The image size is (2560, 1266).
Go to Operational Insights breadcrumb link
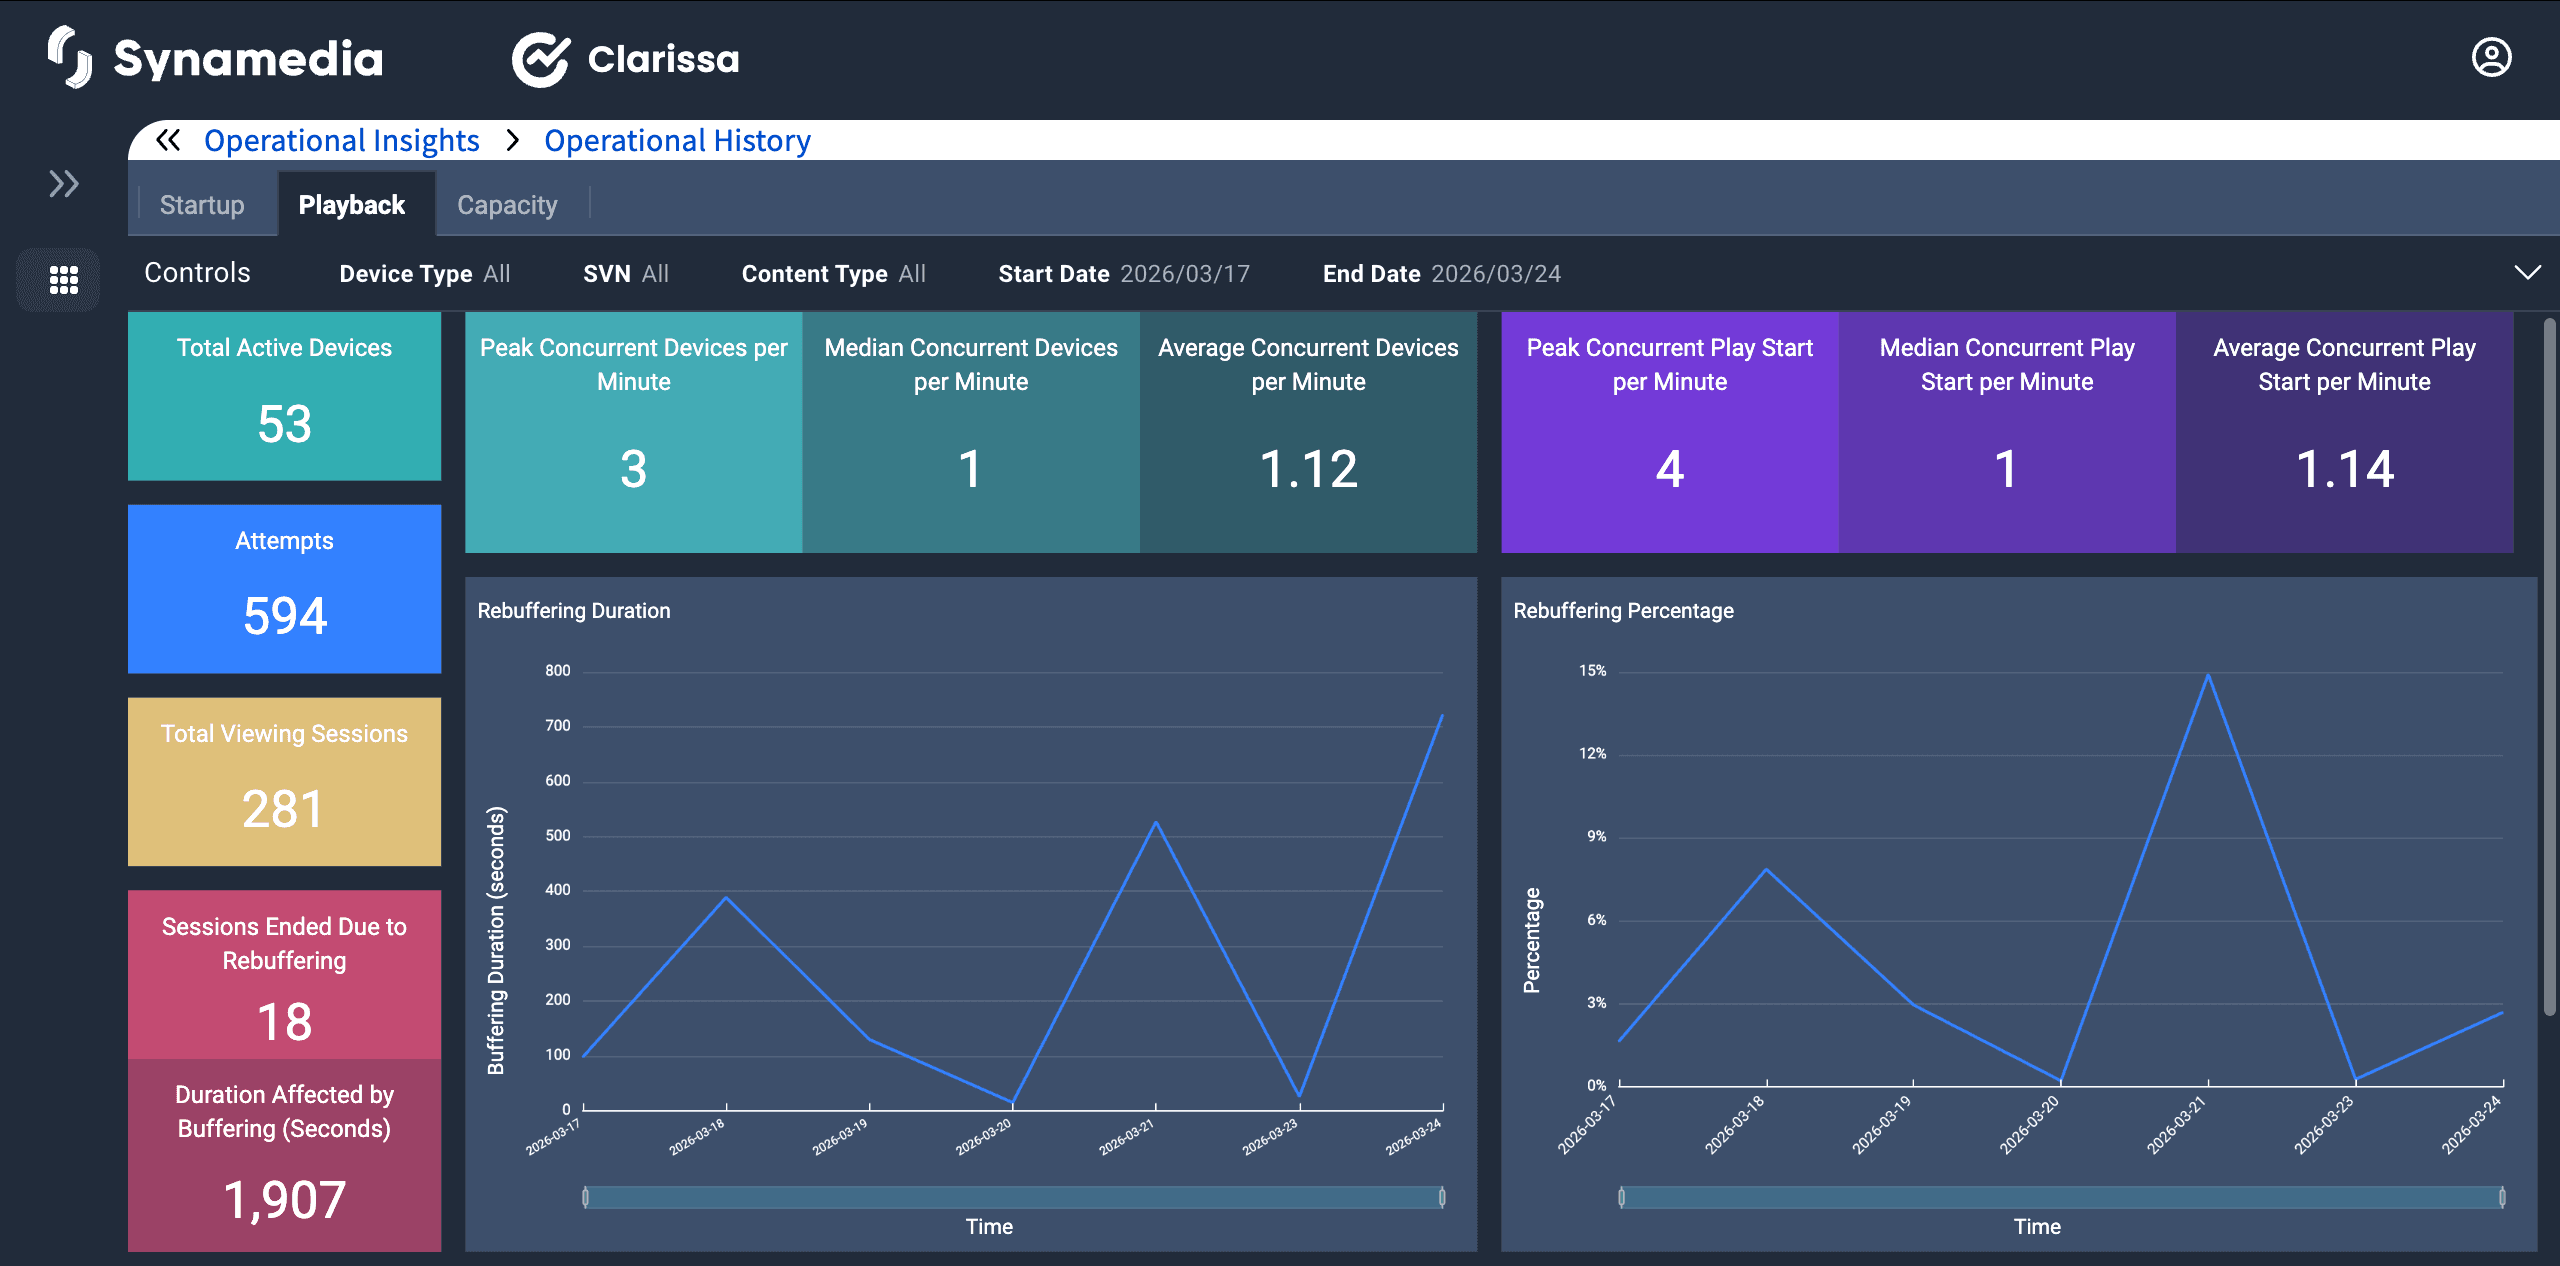pyautogui.click(x=341, y=141)
